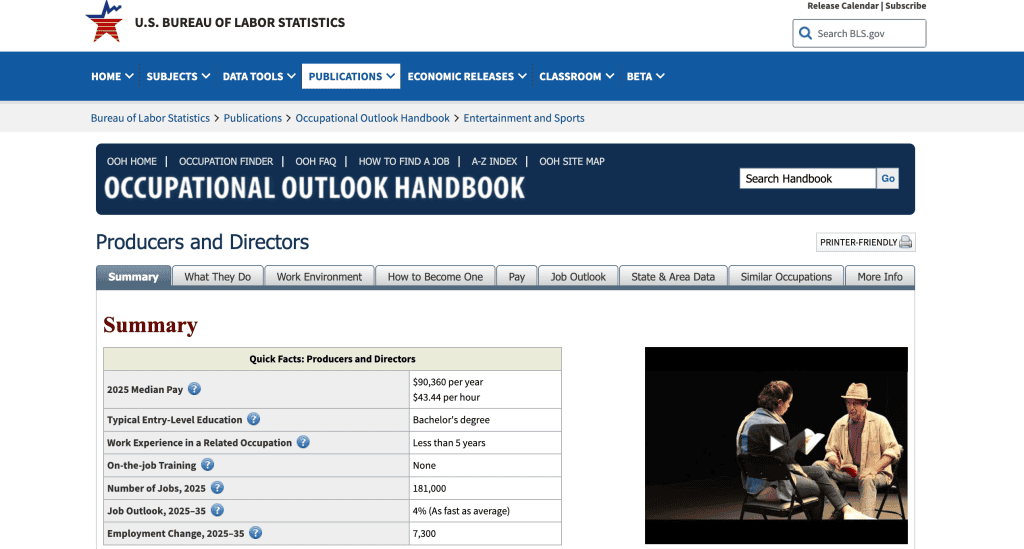
Task: Play the Producers and Directors video
Action: click(x=776, y=444)
